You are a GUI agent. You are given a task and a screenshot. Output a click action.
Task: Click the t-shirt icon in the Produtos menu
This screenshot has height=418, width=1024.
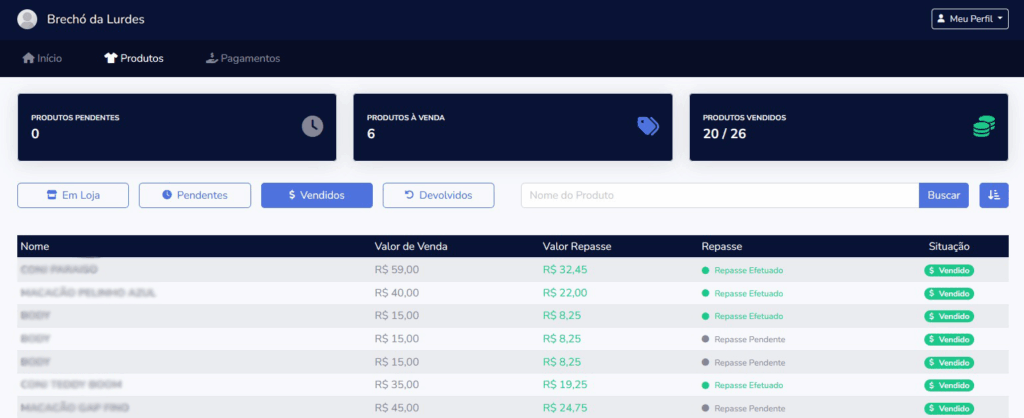click(110, 58)
